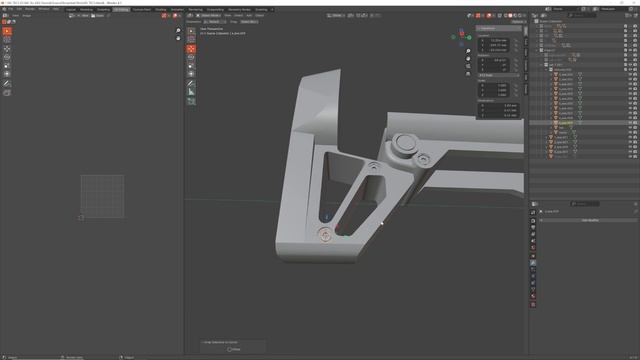
Task: Click Scene Collection in the outliner
Action: 551,21
